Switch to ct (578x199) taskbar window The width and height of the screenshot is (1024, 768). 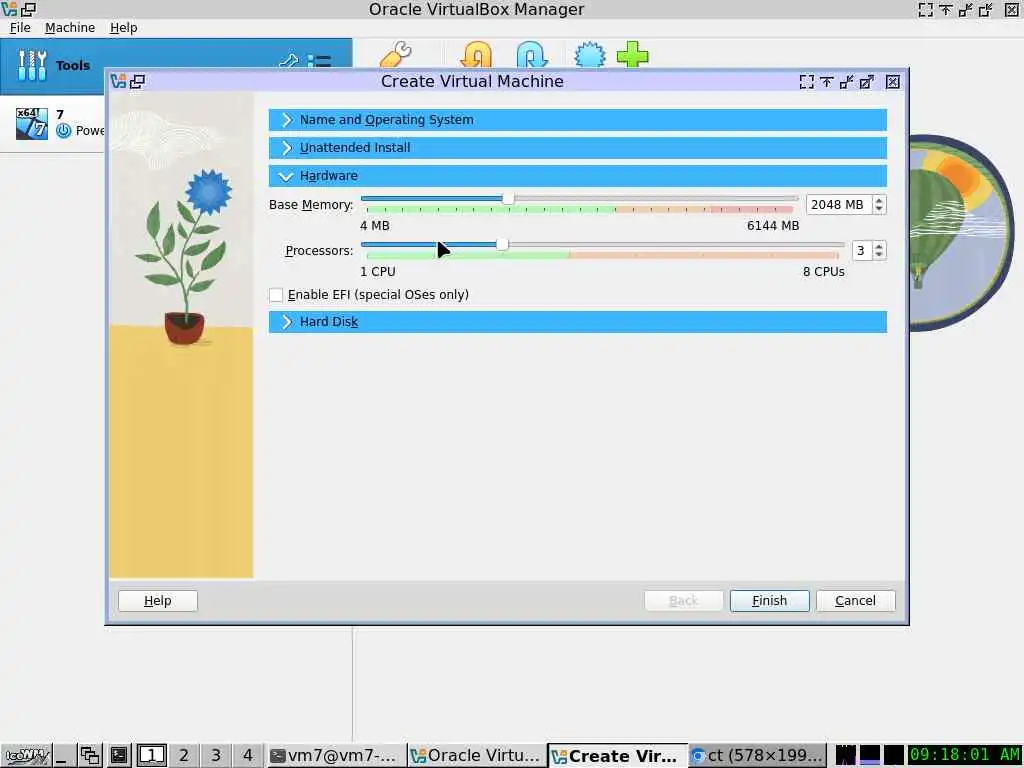[757, 756]
